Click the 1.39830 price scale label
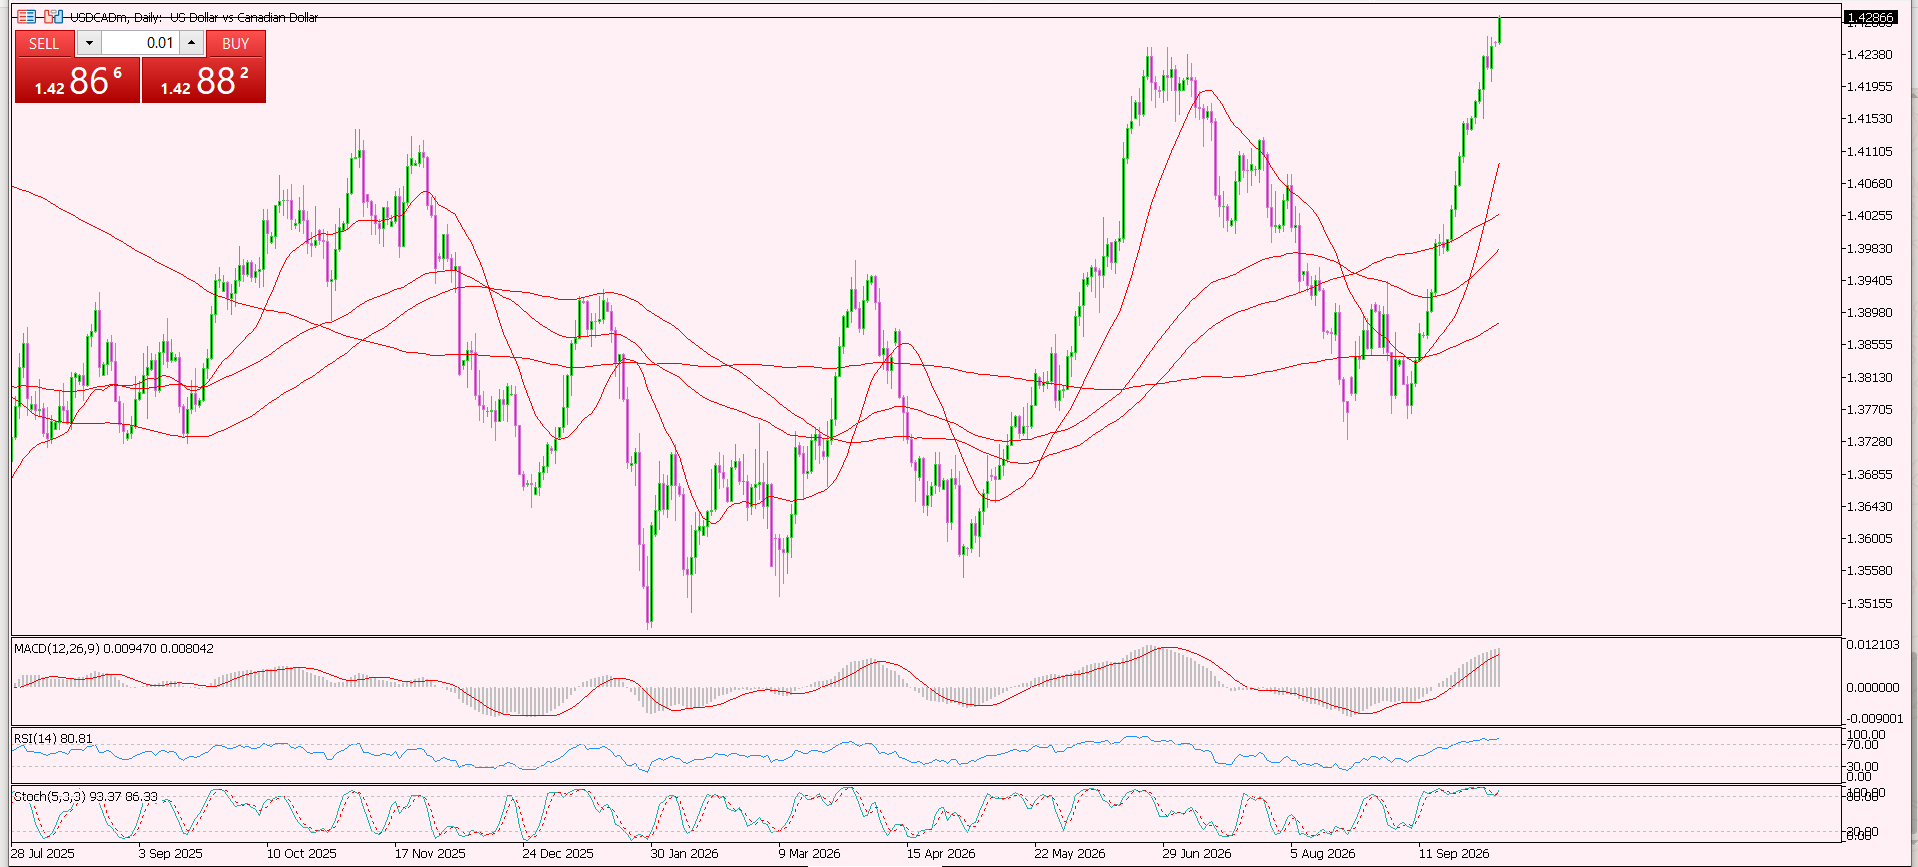Image resolution: width=1918 pixels, height=867 pixels. point(1869,249)
